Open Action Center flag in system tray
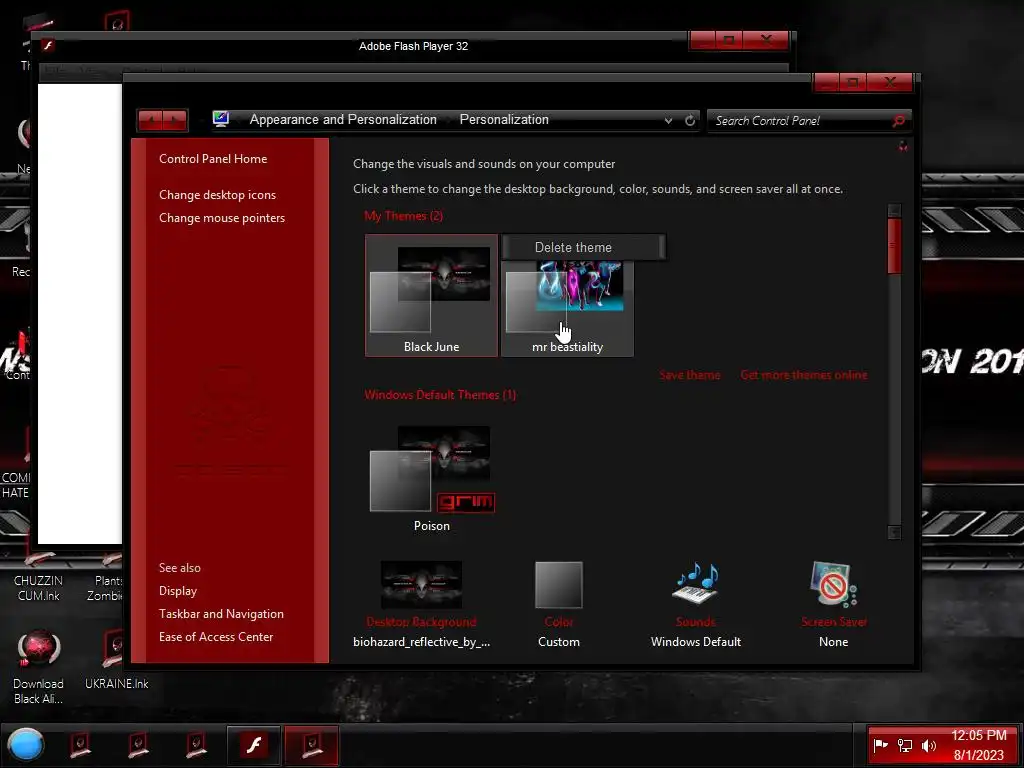Image resolution: width=1024 pixels, height=768 pixels. click(880, 745)
